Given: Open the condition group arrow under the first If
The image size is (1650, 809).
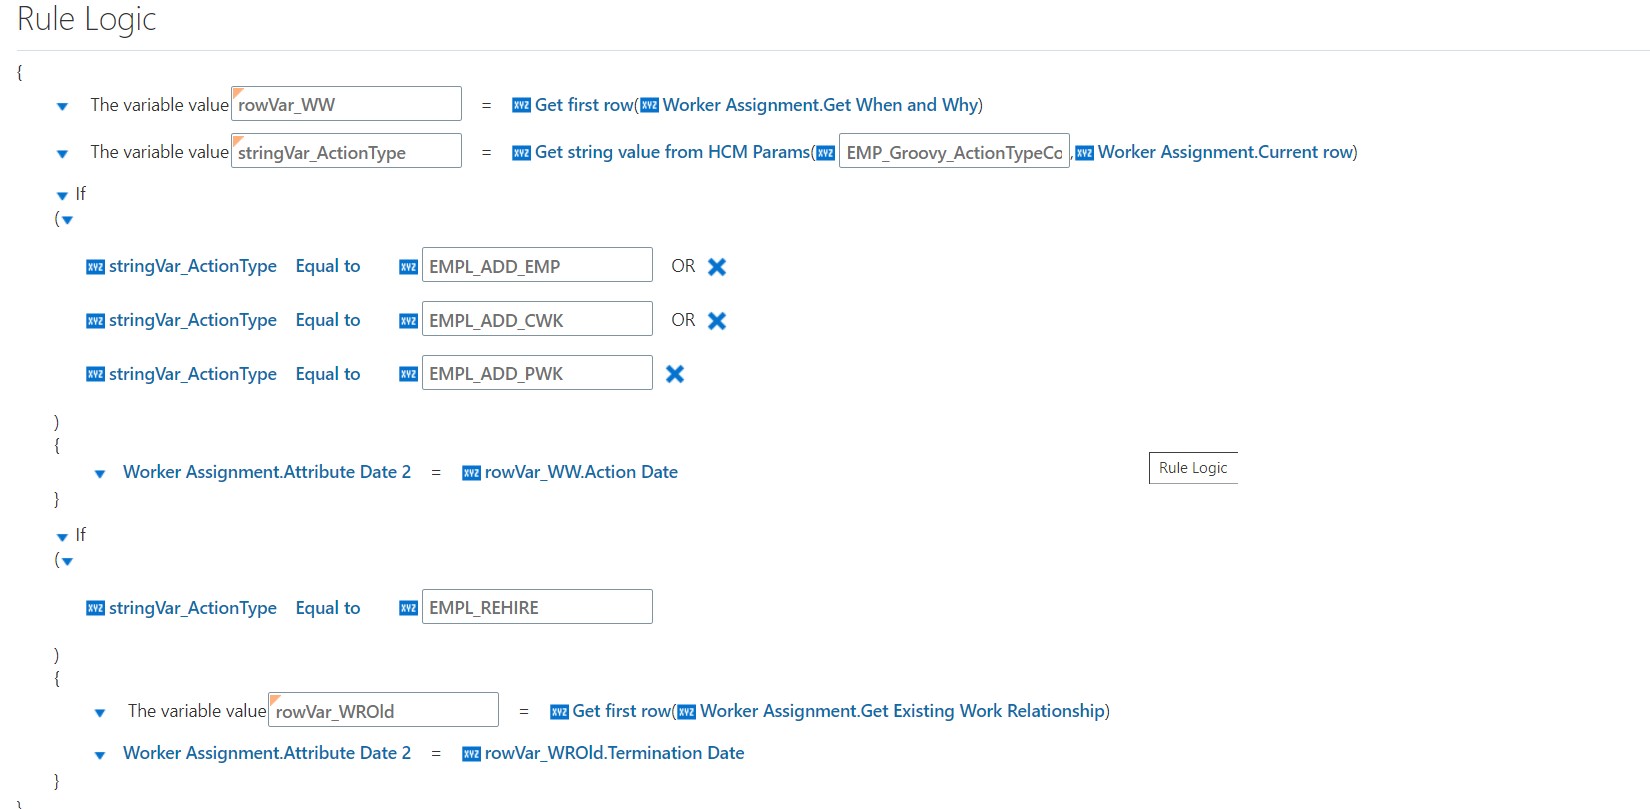Looking at the screenshot, I should (x=68, y=220).
